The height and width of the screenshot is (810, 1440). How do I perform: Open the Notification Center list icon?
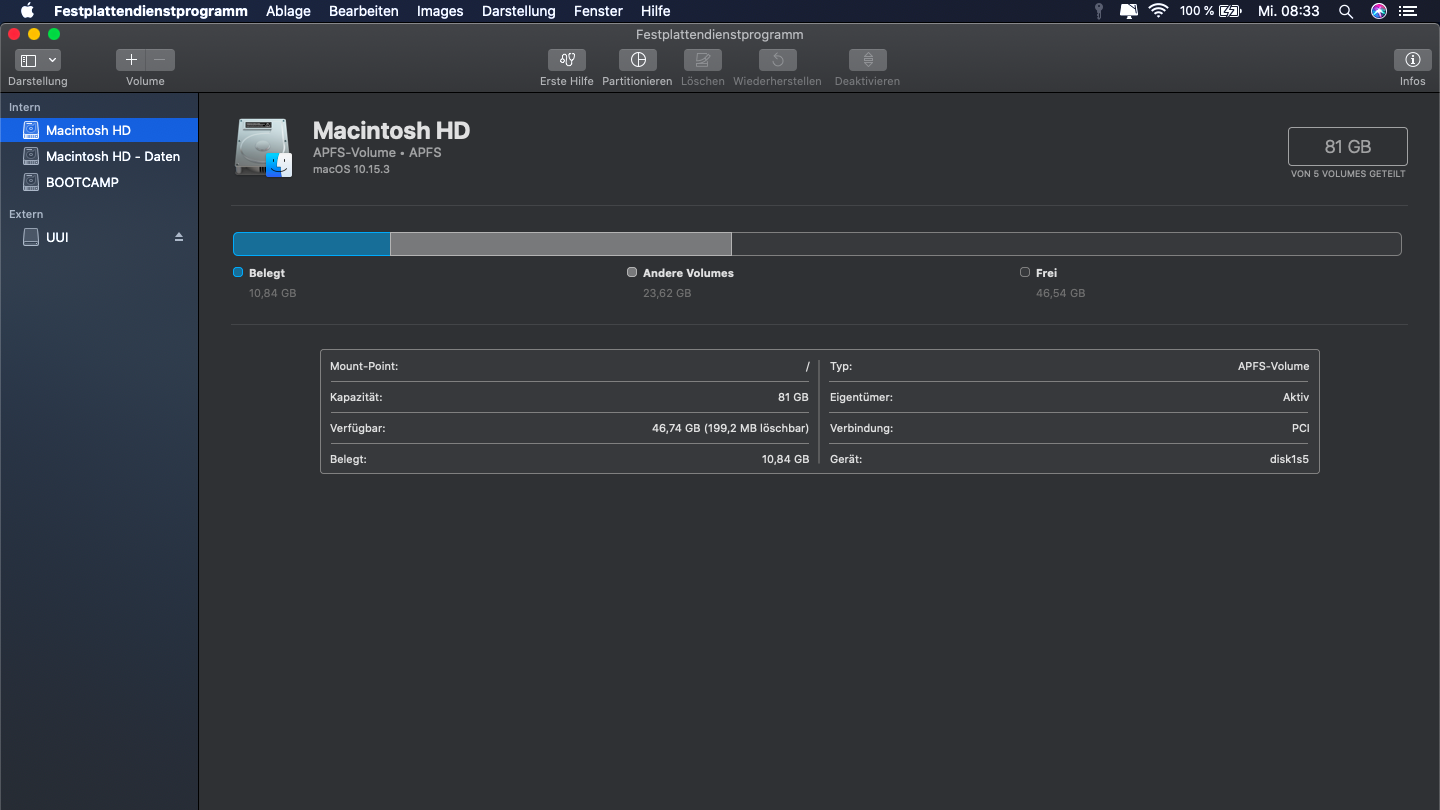(1410, 11)
